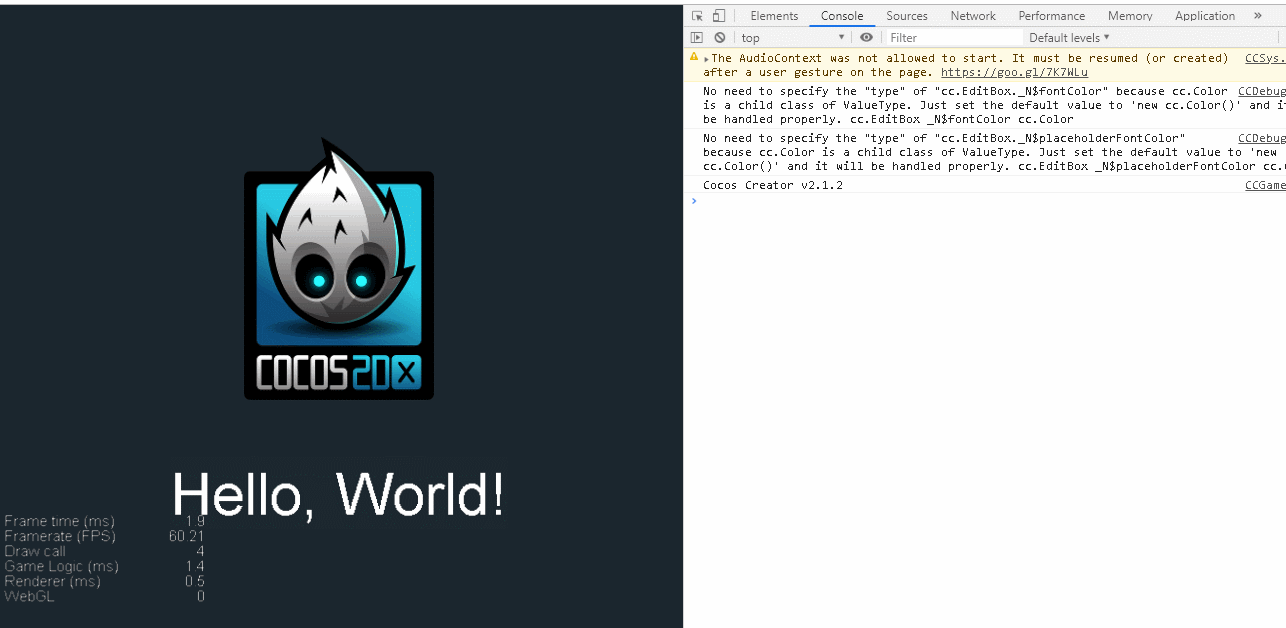Screen dimensions: 1286x628
Task: Open CCDebug link on fontColor message
Action: (1262, 91)
